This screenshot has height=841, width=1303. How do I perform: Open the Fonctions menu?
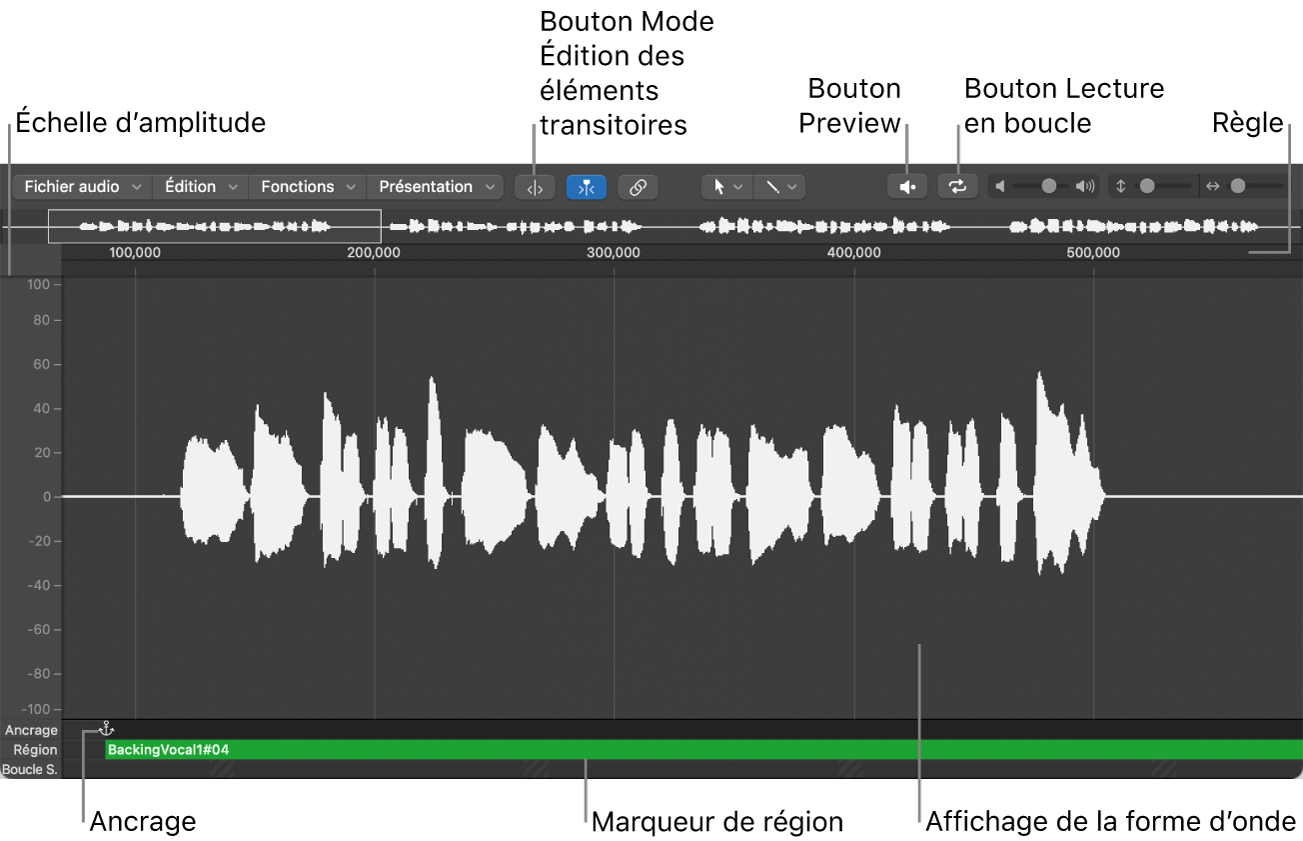pos(308,187)
